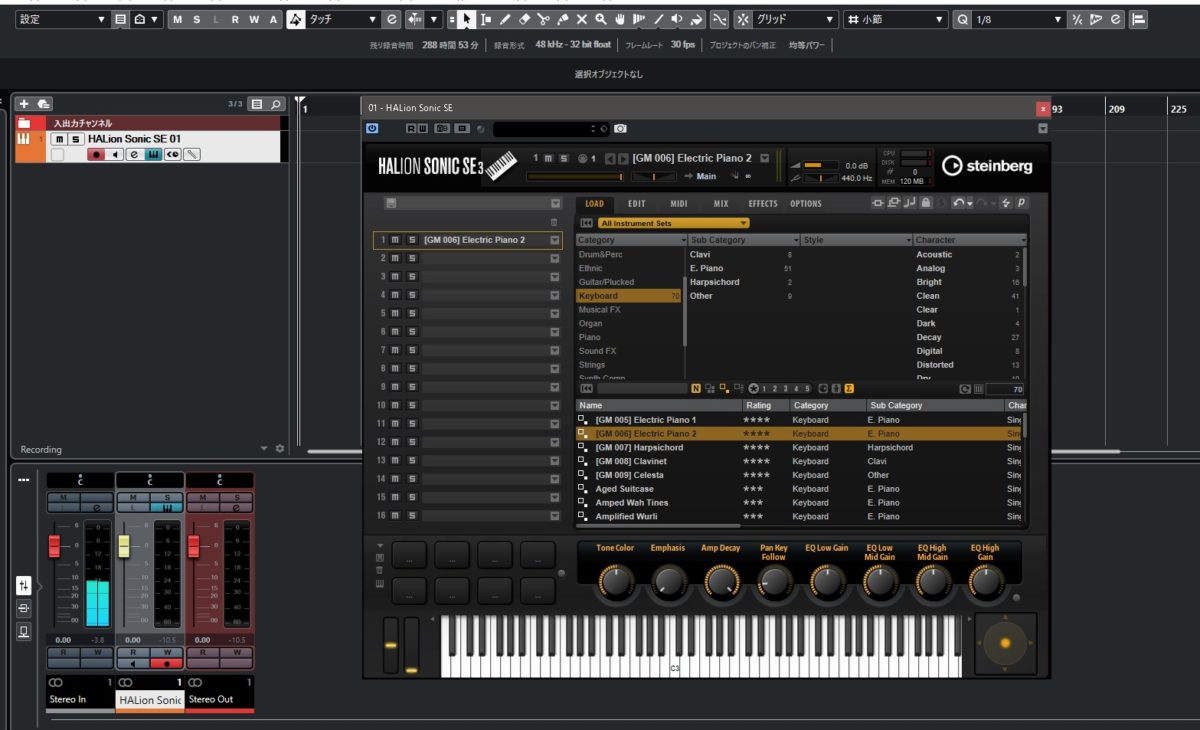This screenshot has height=730, width=1200.
Task: Toggle global Read R automation button
Action: click(x=235, y=19)
